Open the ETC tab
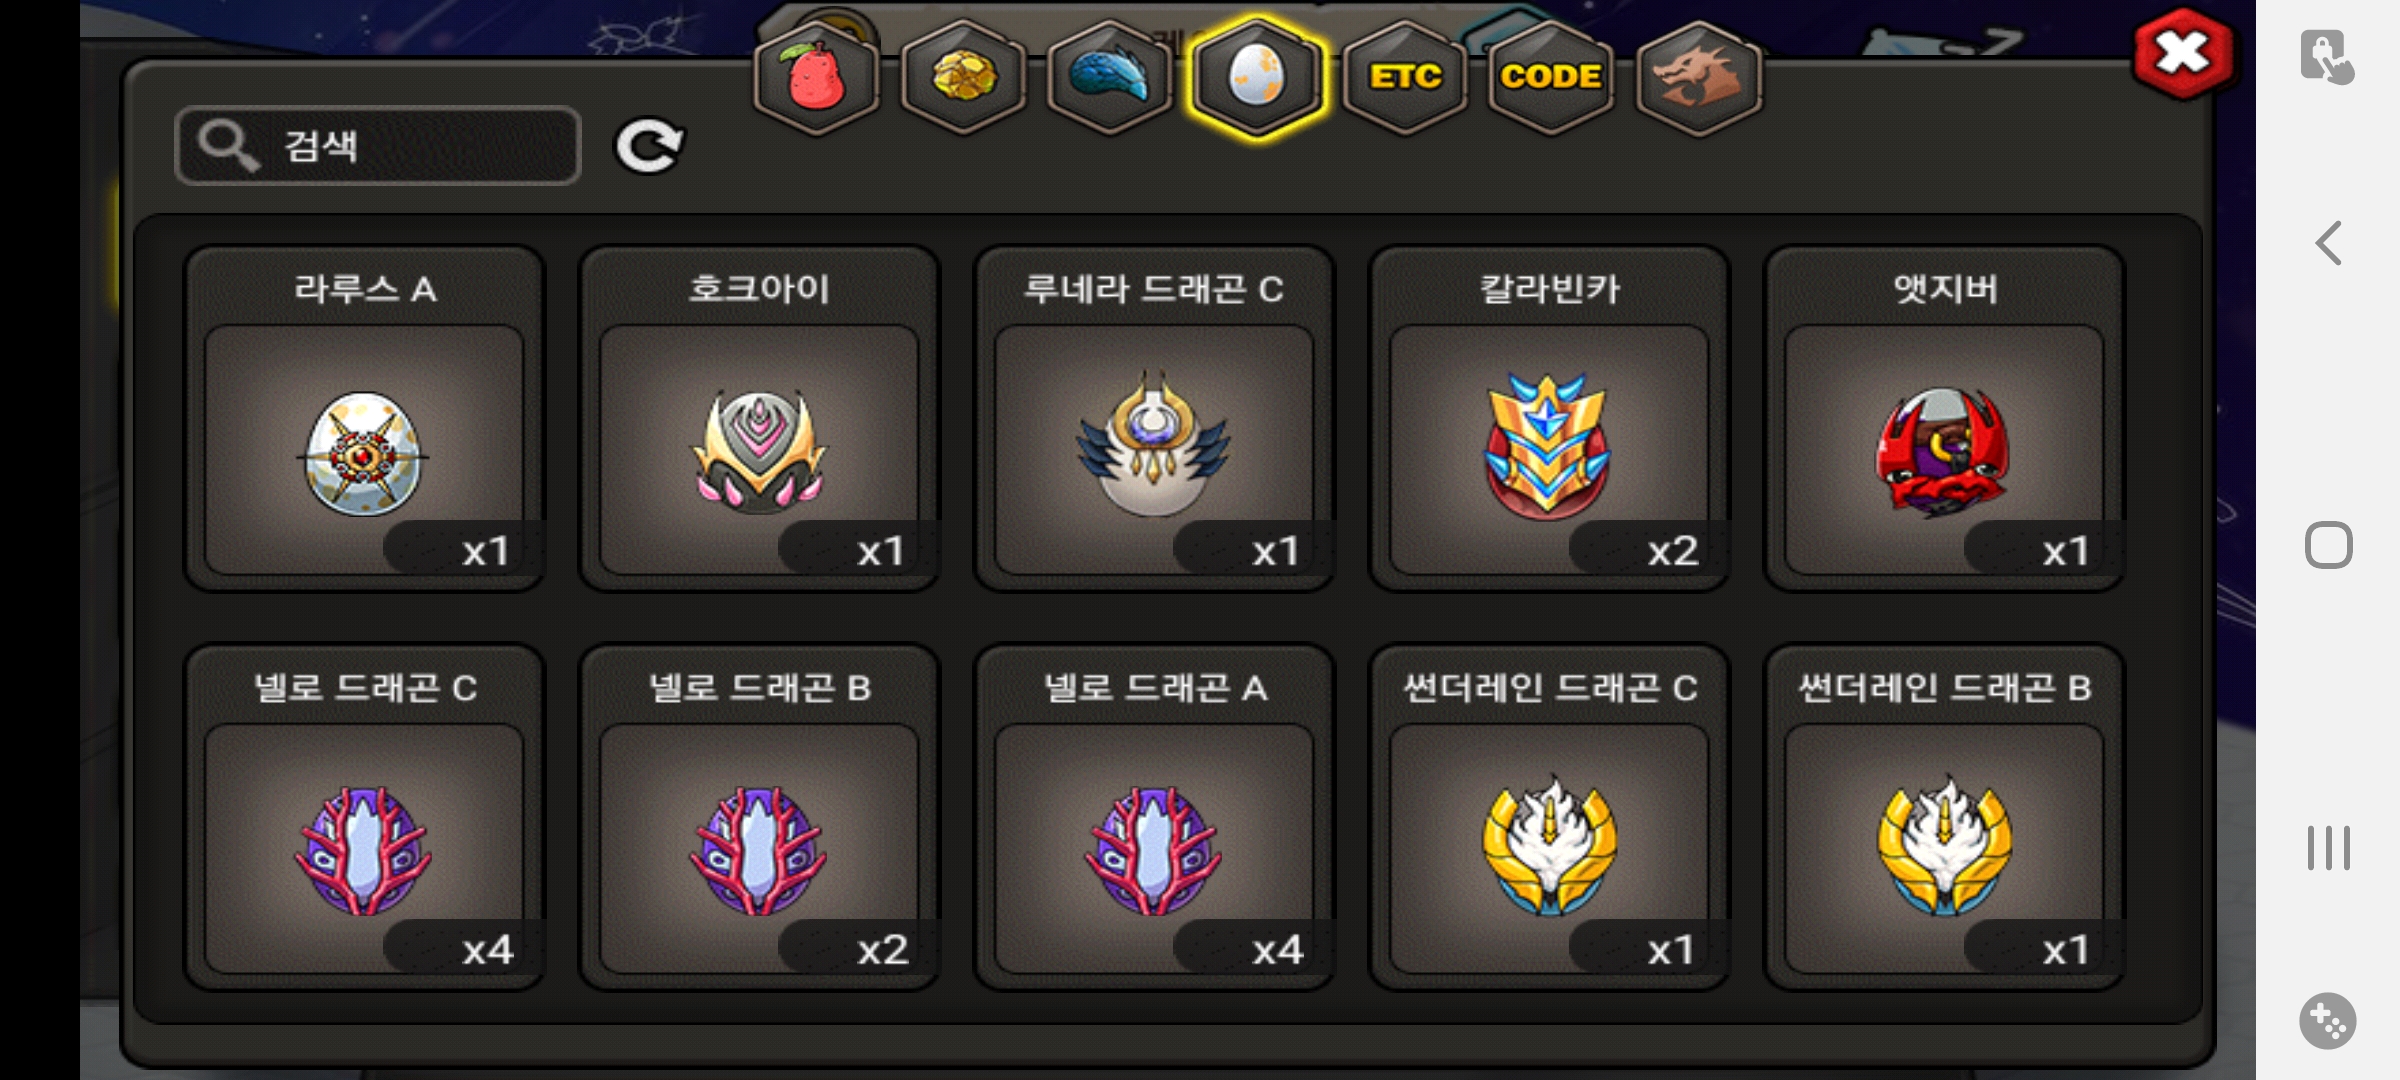 click(1405, 78)
